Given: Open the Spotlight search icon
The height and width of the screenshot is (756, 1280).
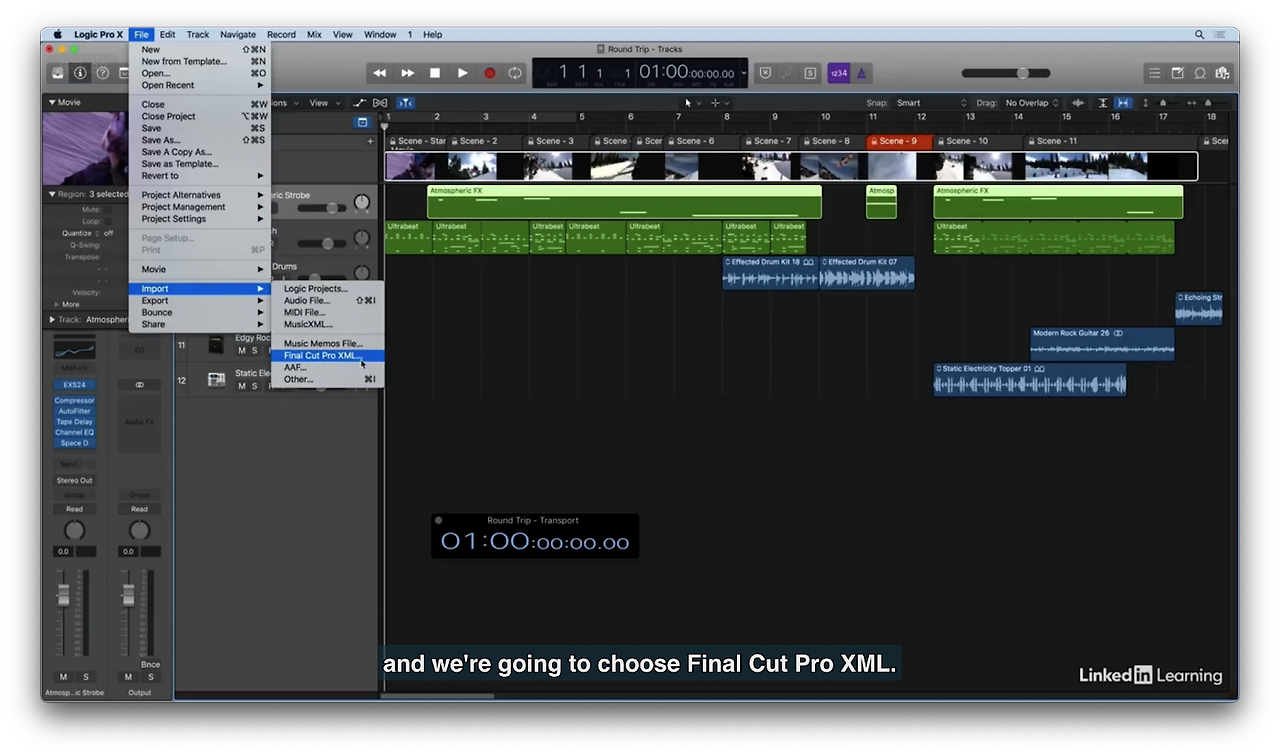Looking at the screenshot, I should pos(1200,34).
